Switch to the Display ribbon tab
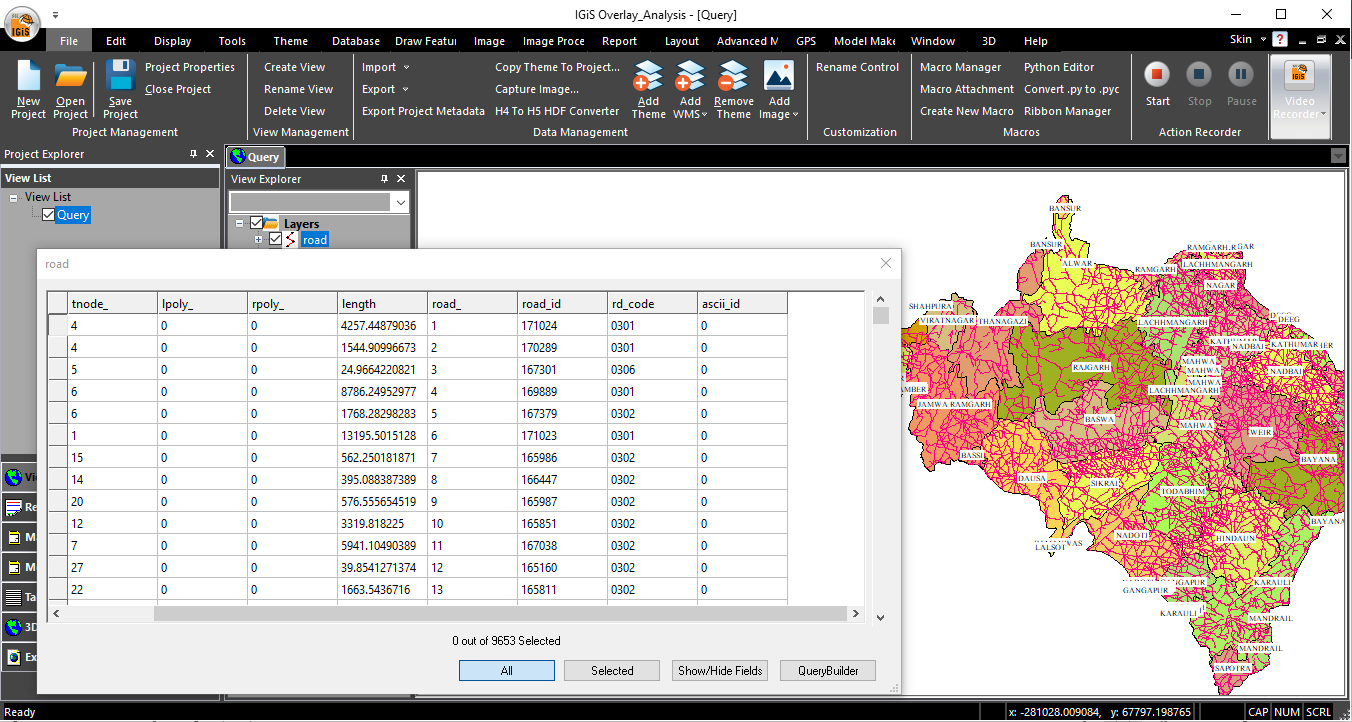 pyautogui.click(x=173, y=41)
